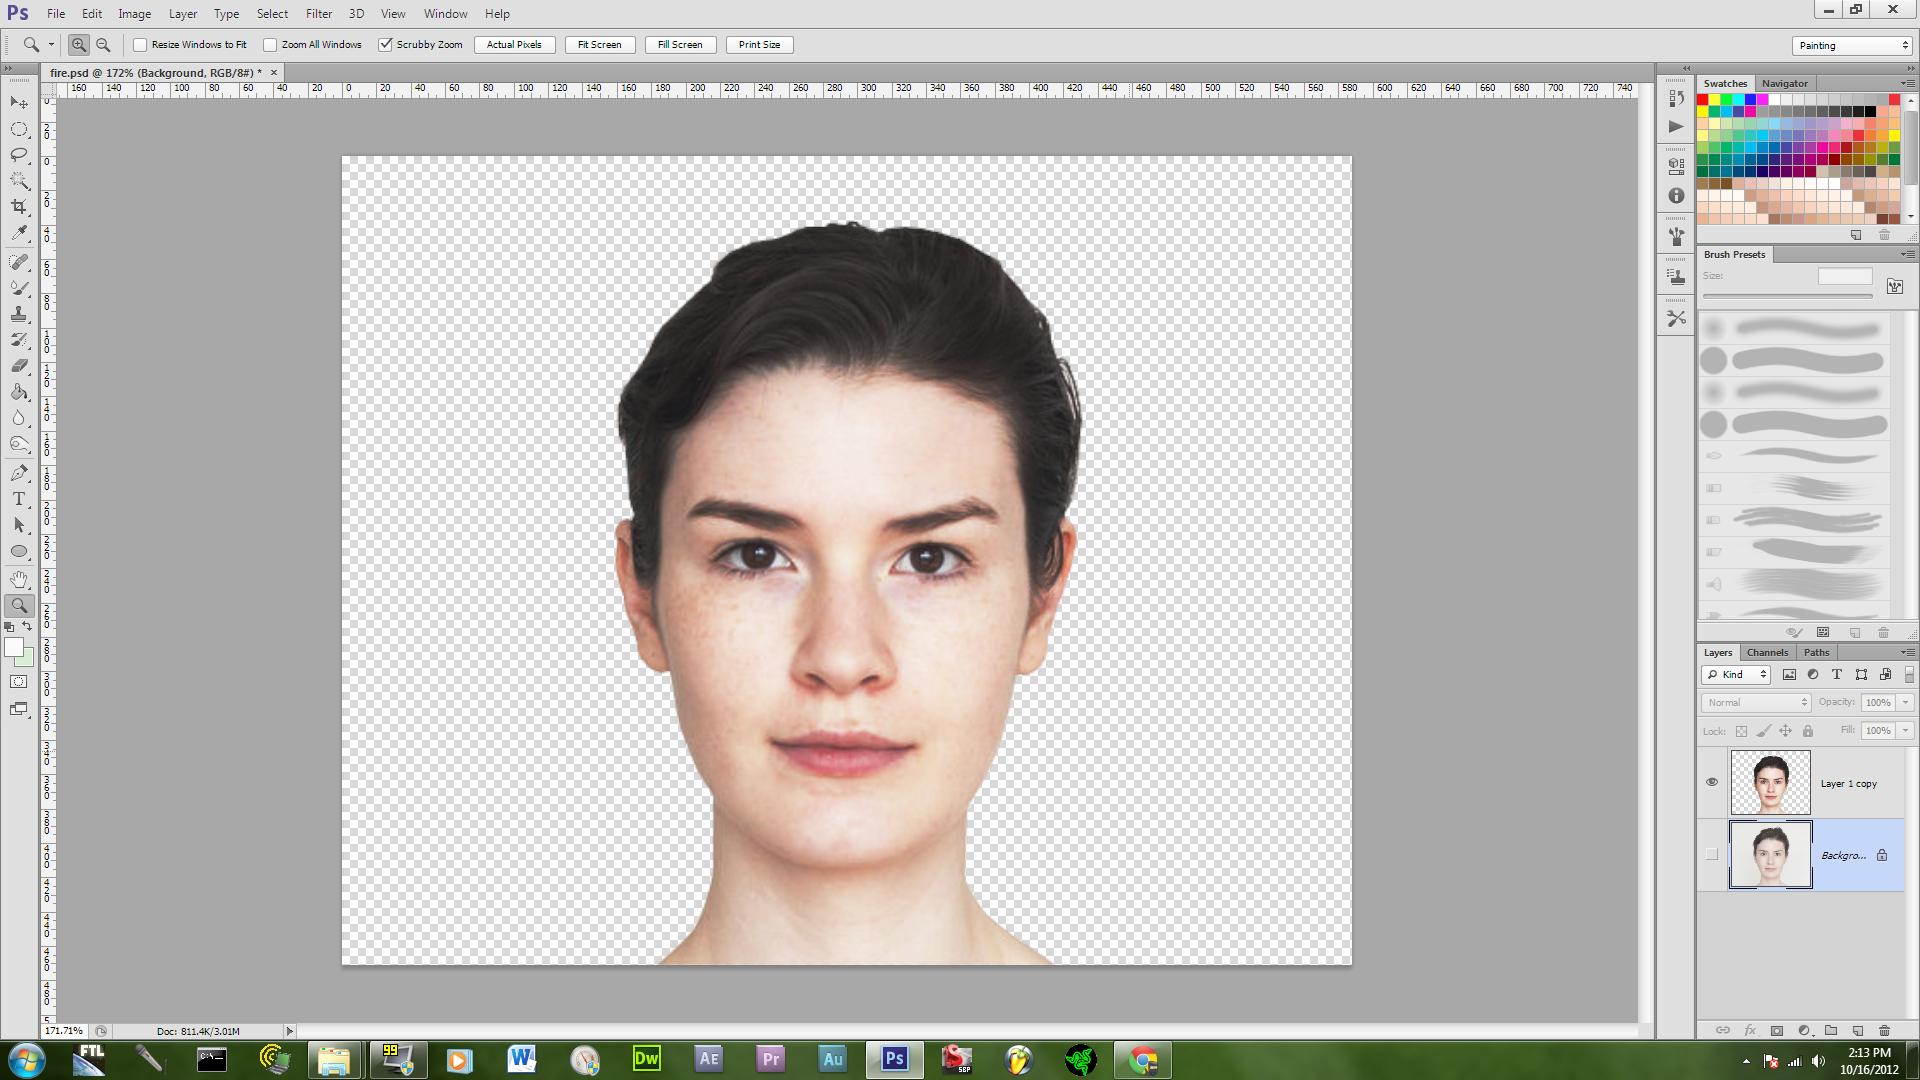Open the Select menu
The height and width of the screenshot is (1080, 1920).
272,14
